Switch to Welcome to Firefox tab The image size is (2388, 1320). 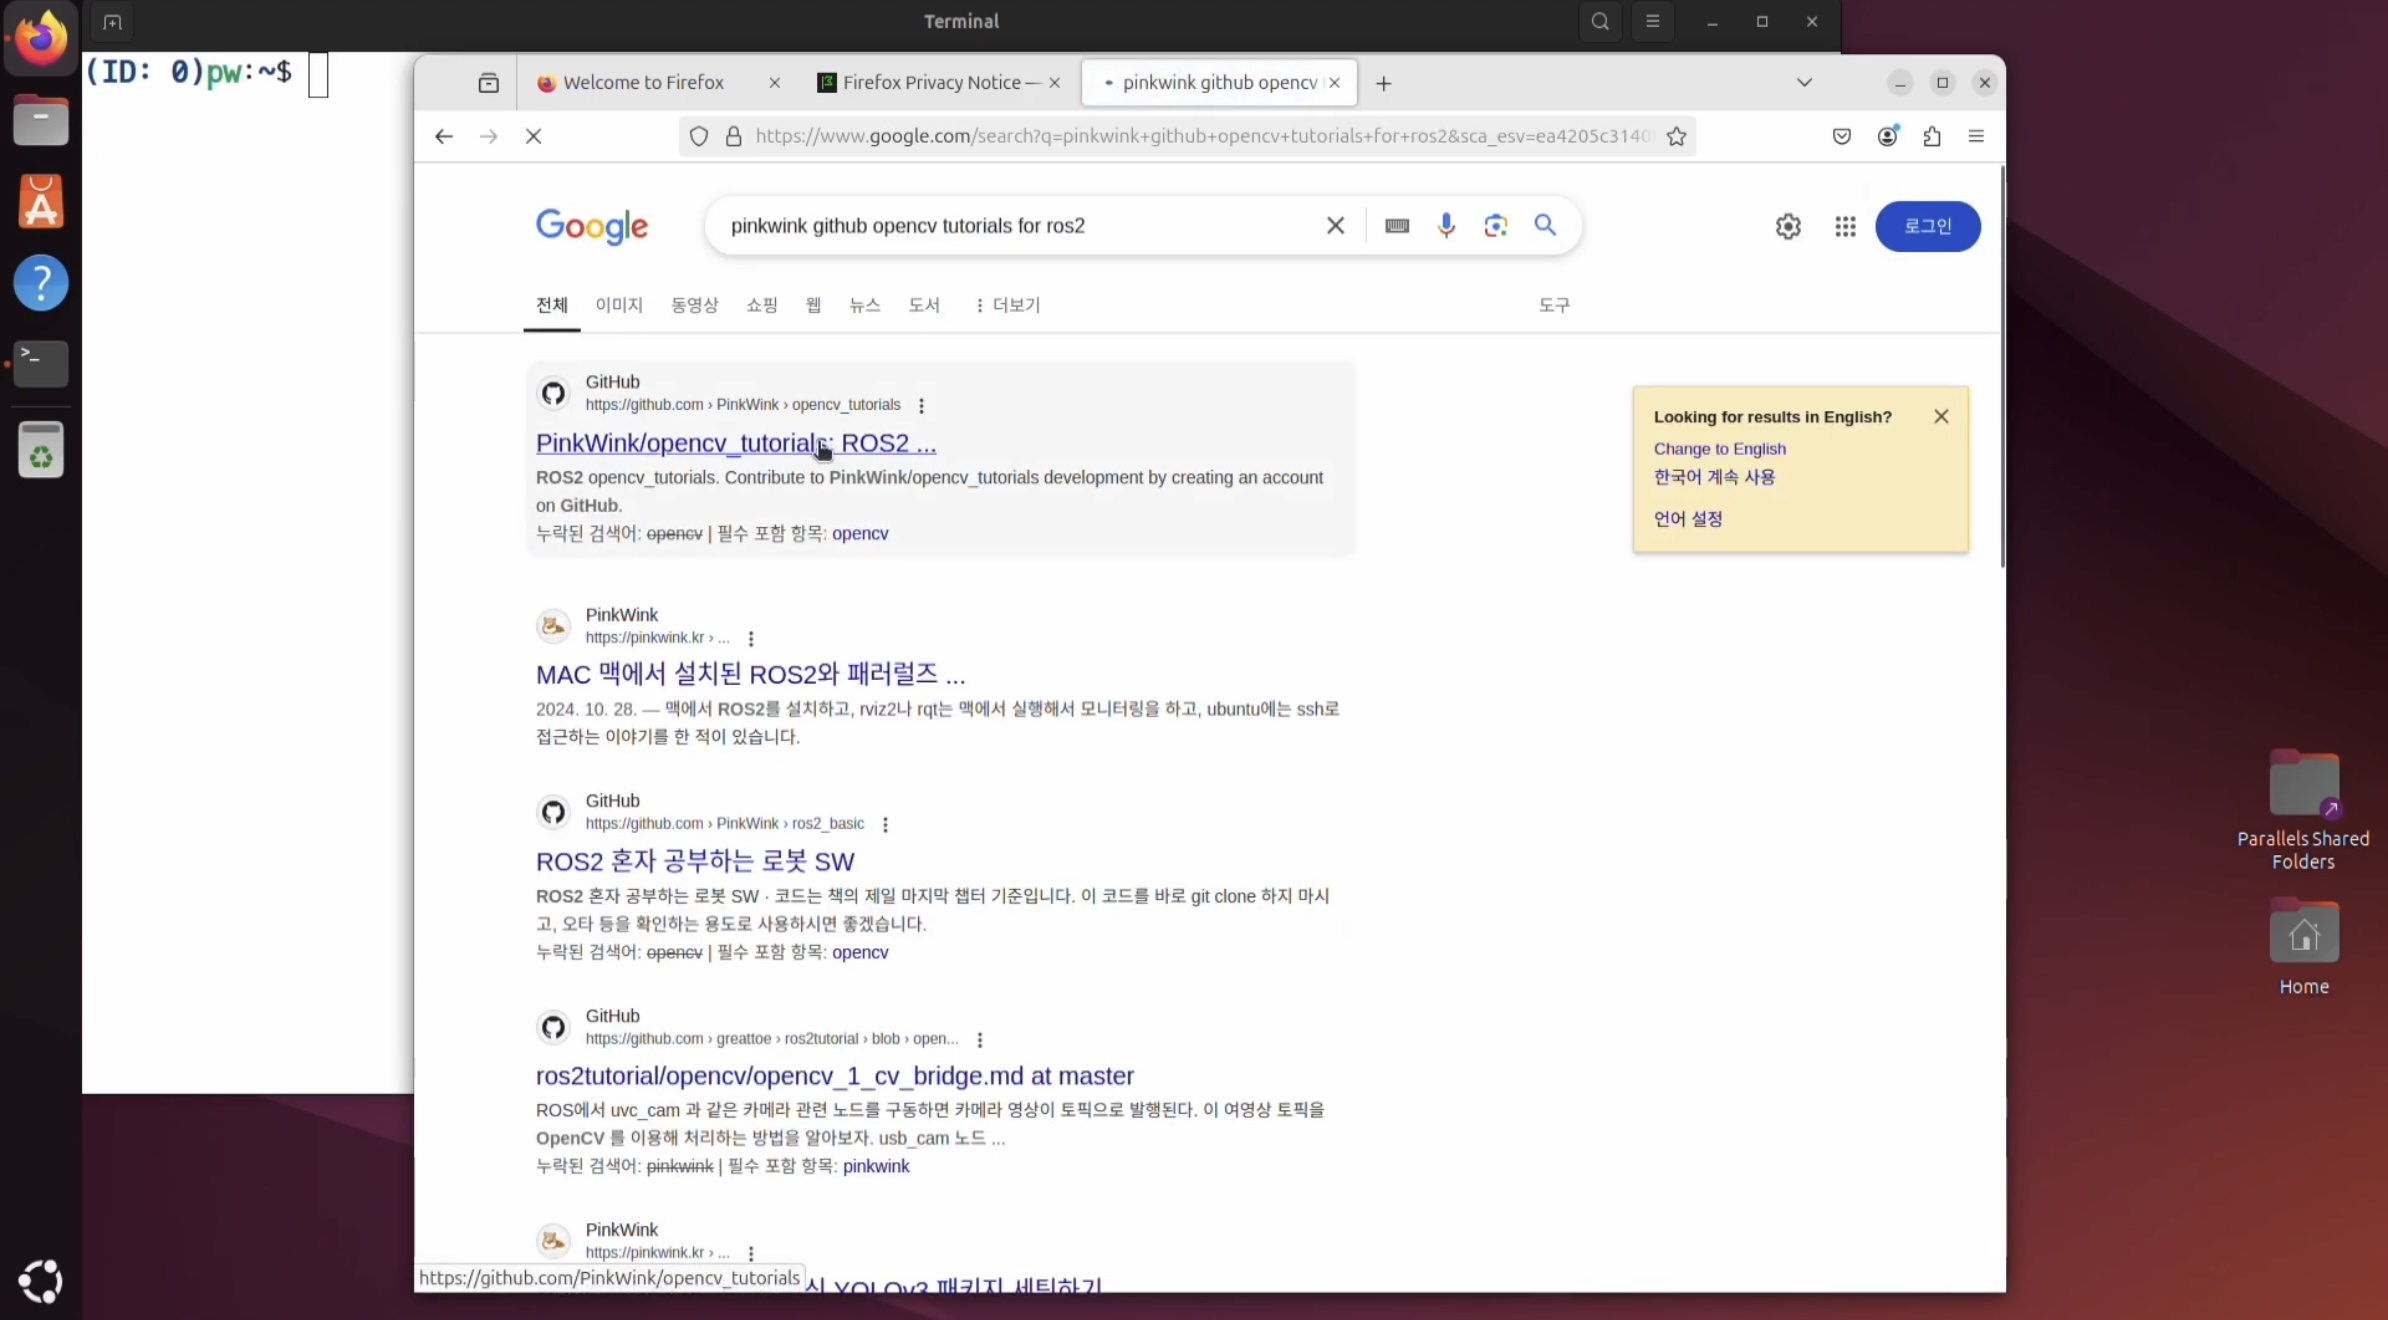[x=643, y=83]
